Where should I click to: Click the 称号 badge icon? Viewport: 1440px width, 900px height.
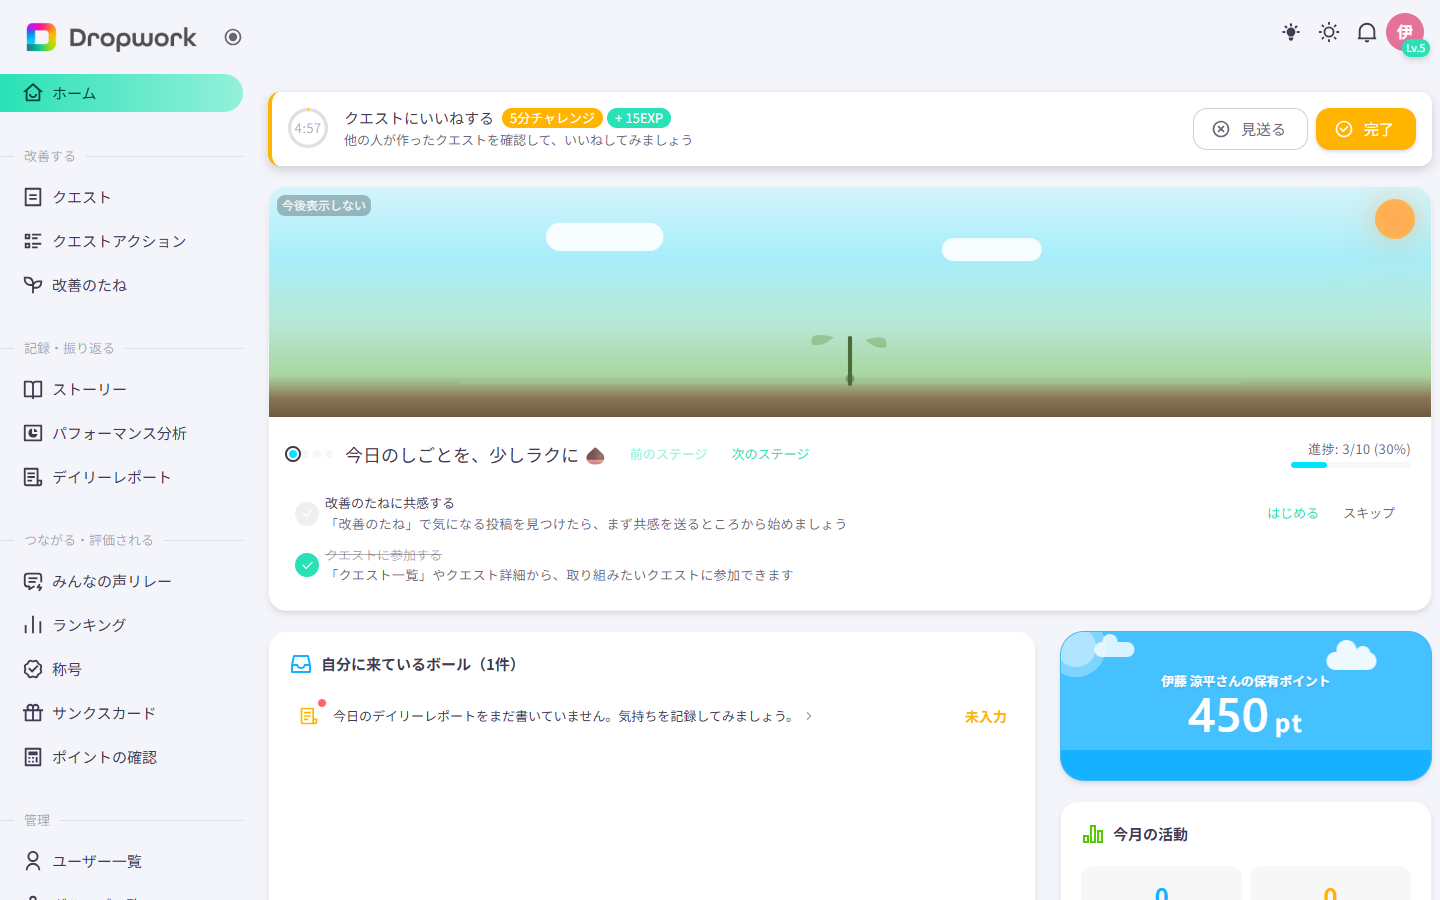pyautogui.click(x=33, y=669)
